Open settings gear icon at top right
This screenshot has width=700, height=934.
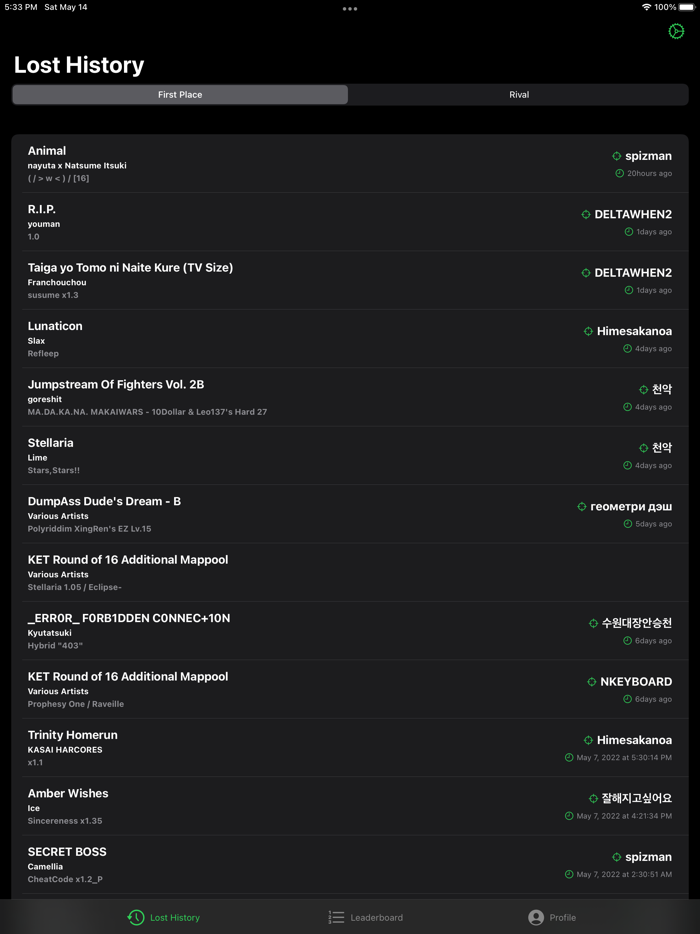click(676, 32)
